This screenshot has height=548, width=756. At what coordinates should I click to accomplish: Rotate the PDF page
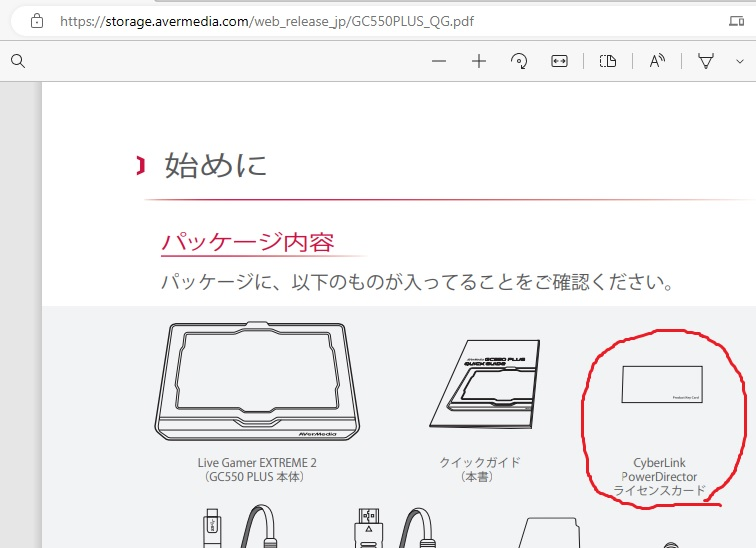tap(519, 61)
